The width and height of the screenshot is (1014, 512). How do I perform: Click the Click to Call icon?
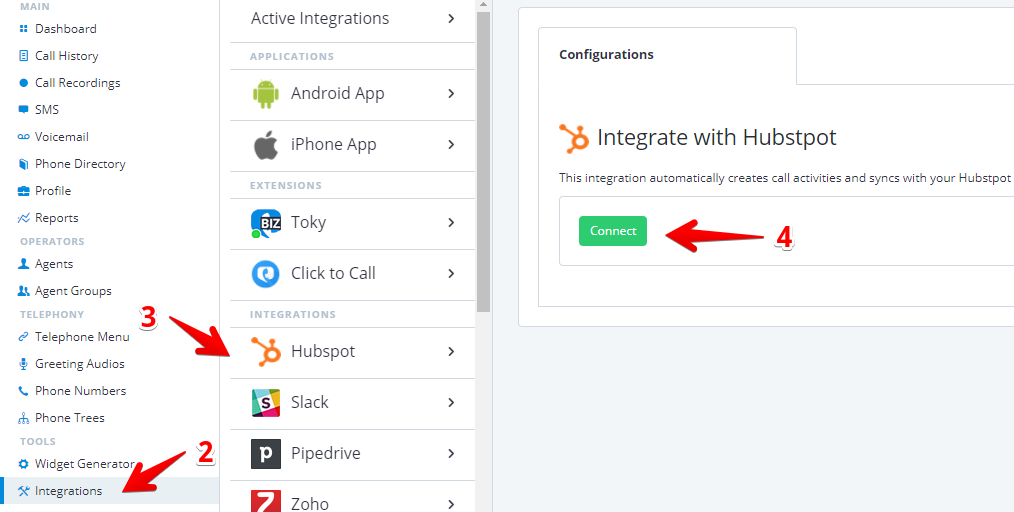pyautogui.click(x=265, y=274)
